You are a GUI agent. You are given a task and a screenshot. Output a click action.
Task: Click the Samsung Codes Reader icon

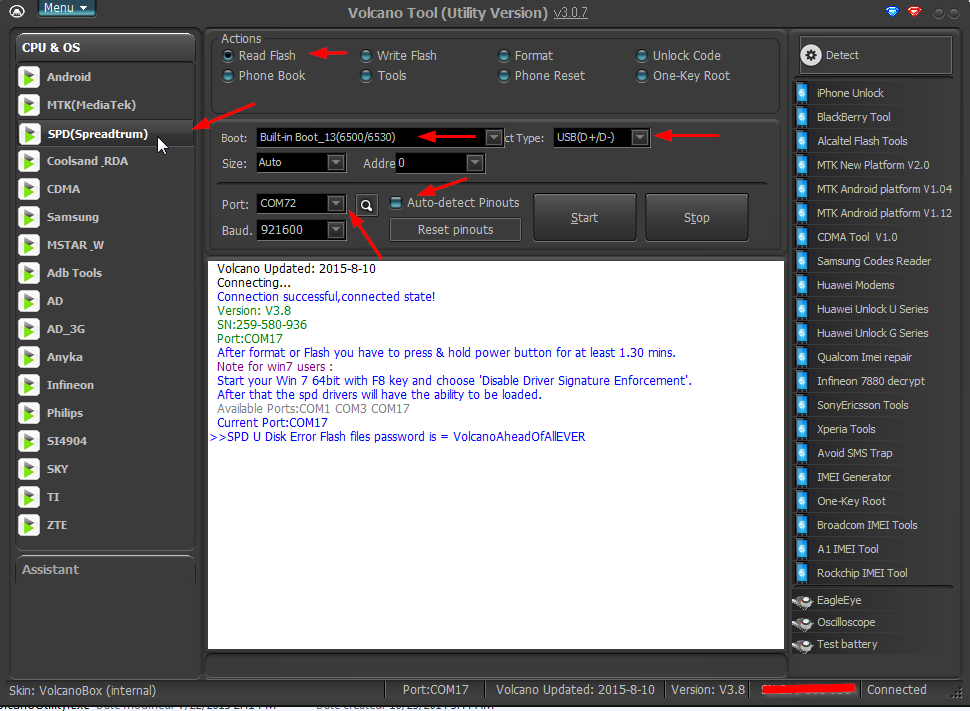pyautogui.click(x=802, y=261)
